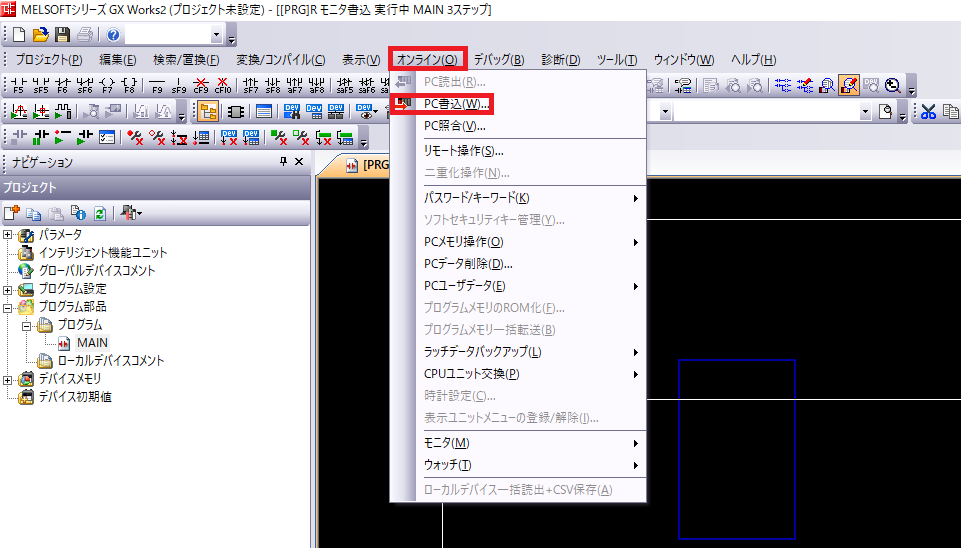
Task: Toggle the Navigation window toolbar button
Action: click(x=208, y=112)
